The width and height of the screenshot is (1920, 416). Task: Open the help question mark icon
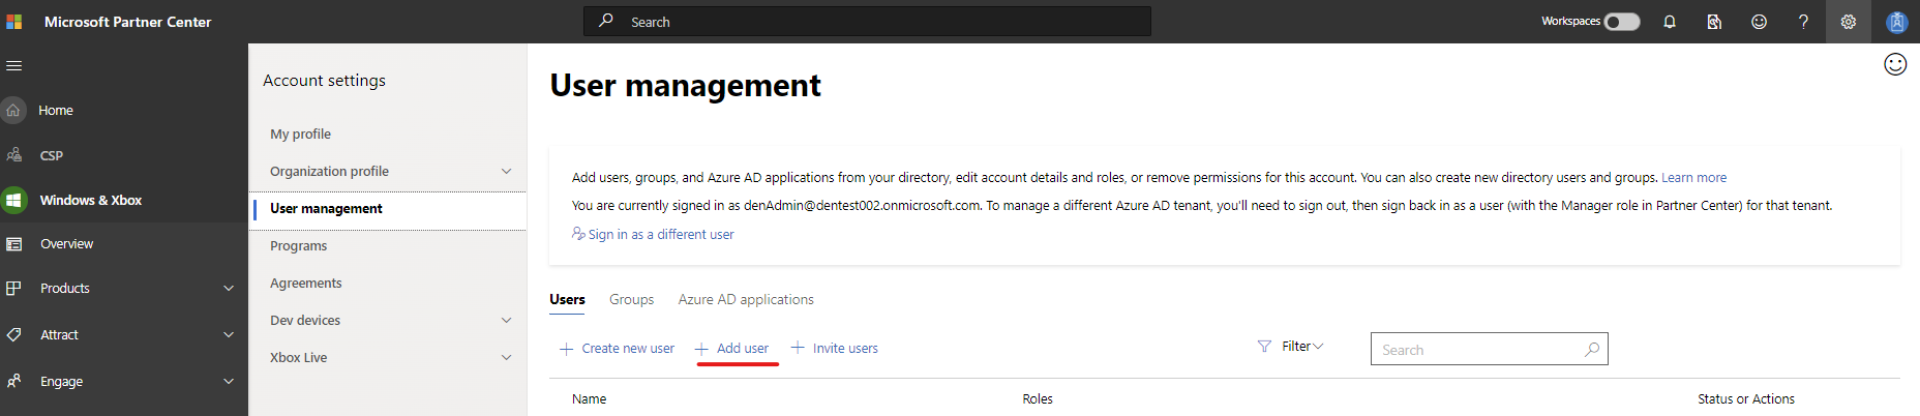[x=1803, y=21]
